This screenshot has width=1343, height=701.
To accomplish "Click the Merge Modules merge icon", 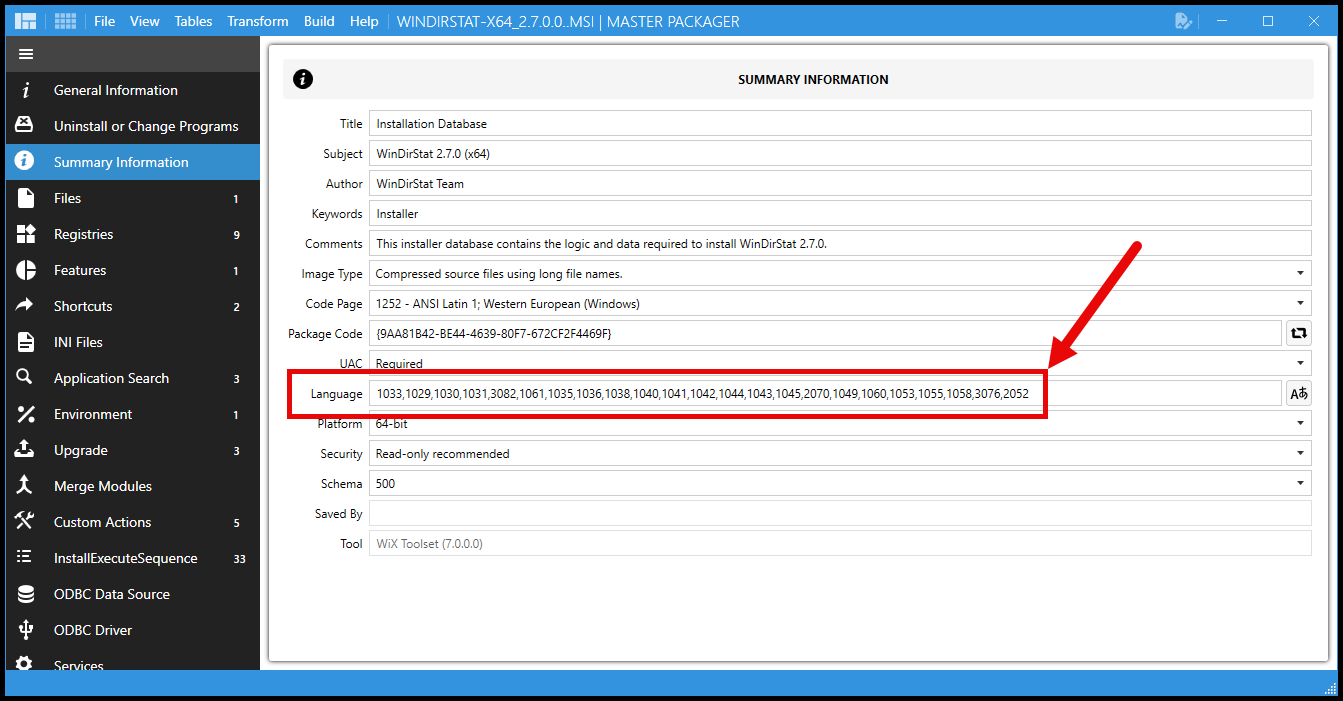I will coord(25,486).
